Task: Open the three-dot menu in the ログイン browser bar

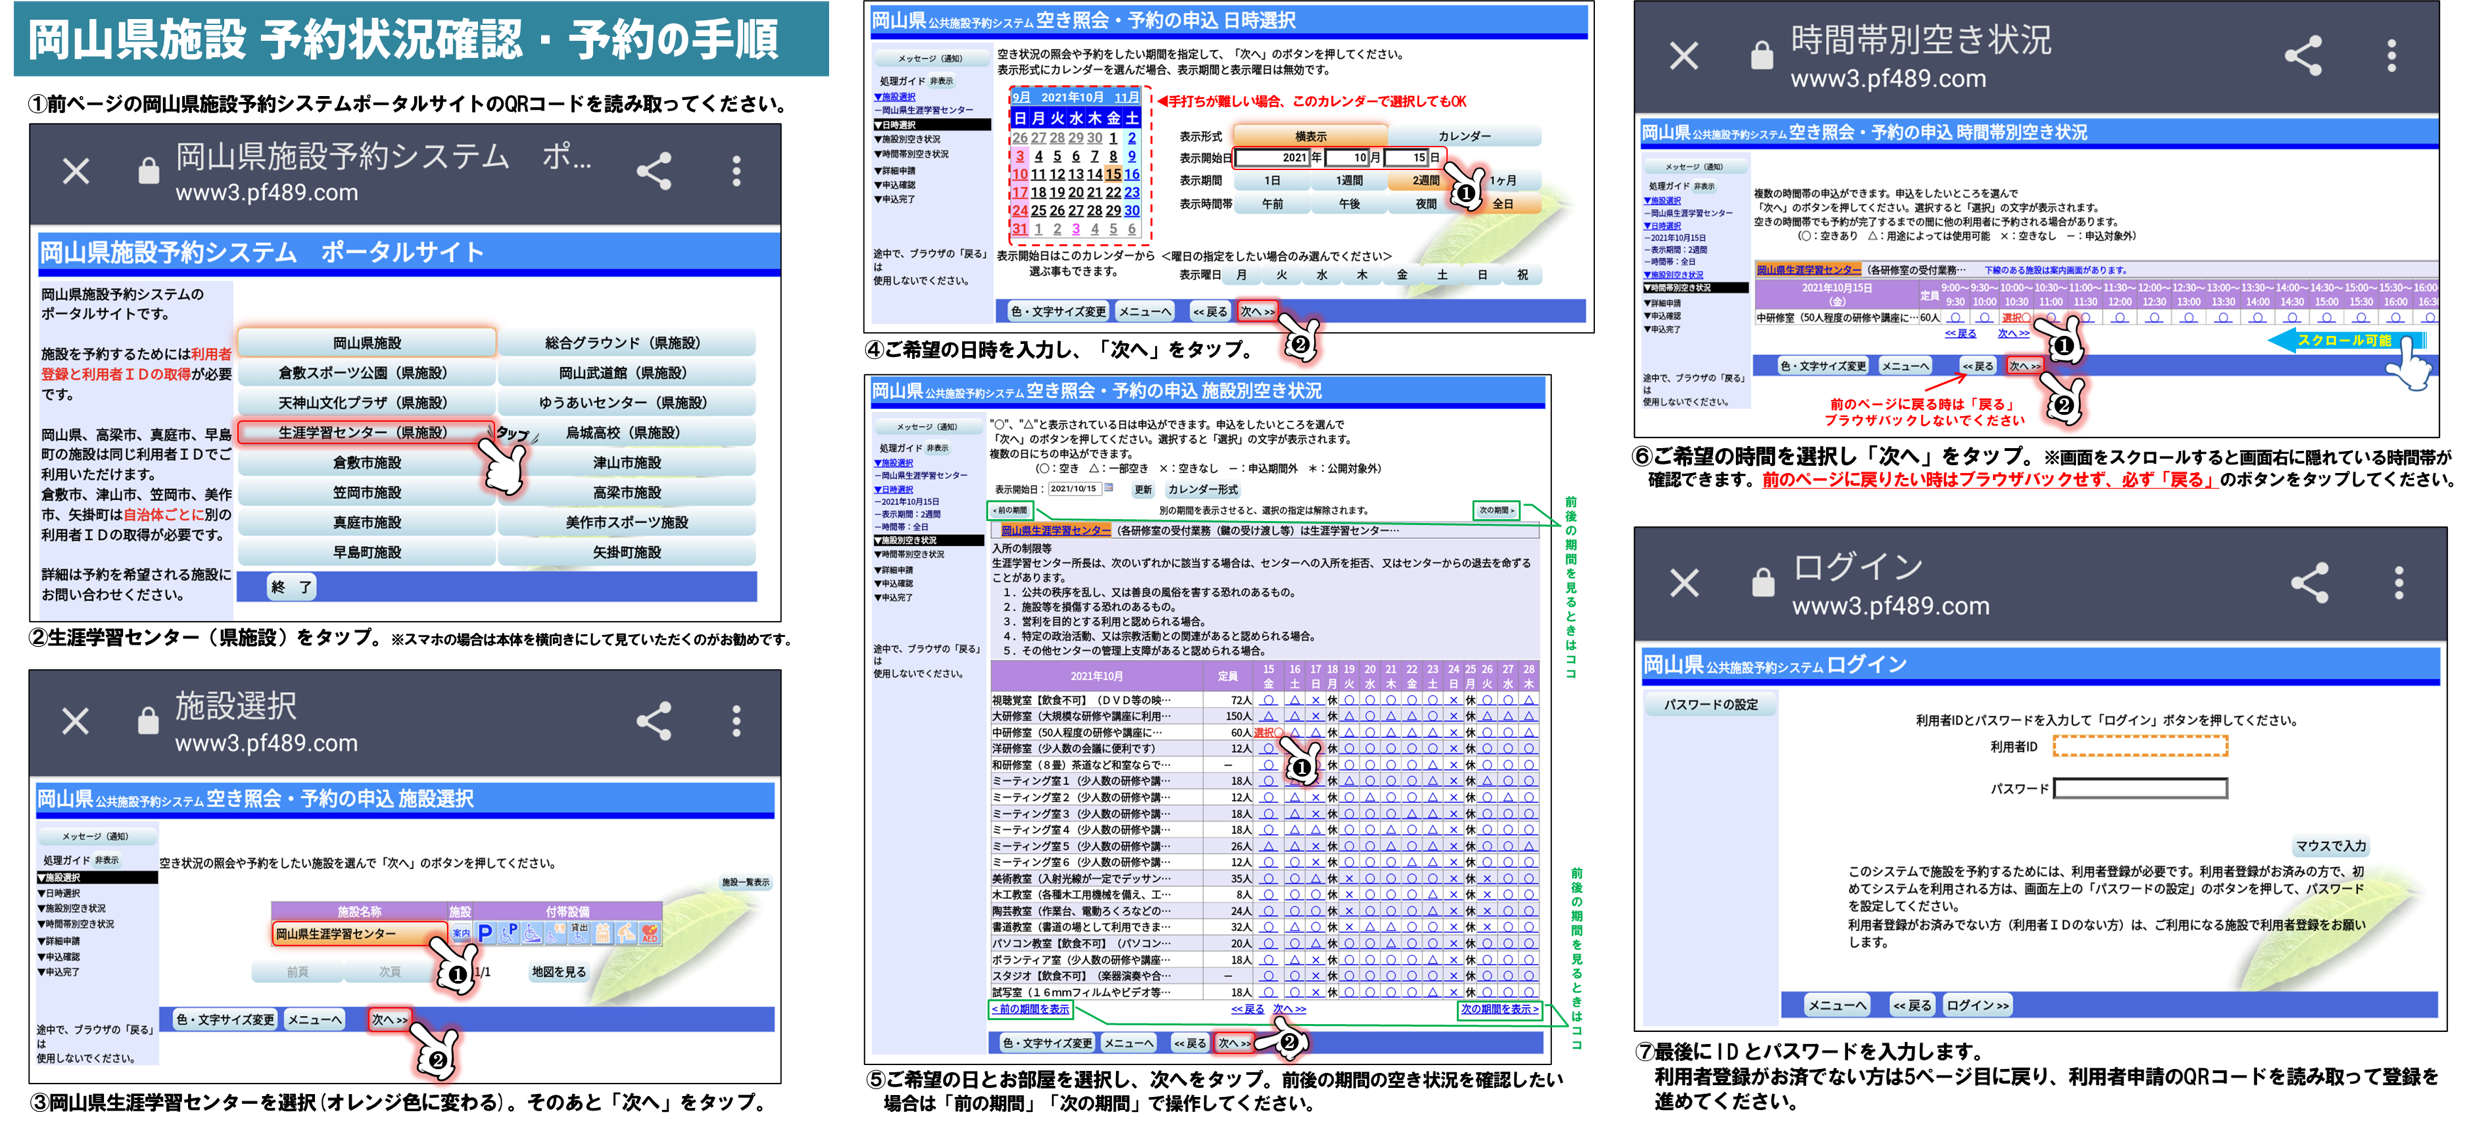Action: (2399, 583)
